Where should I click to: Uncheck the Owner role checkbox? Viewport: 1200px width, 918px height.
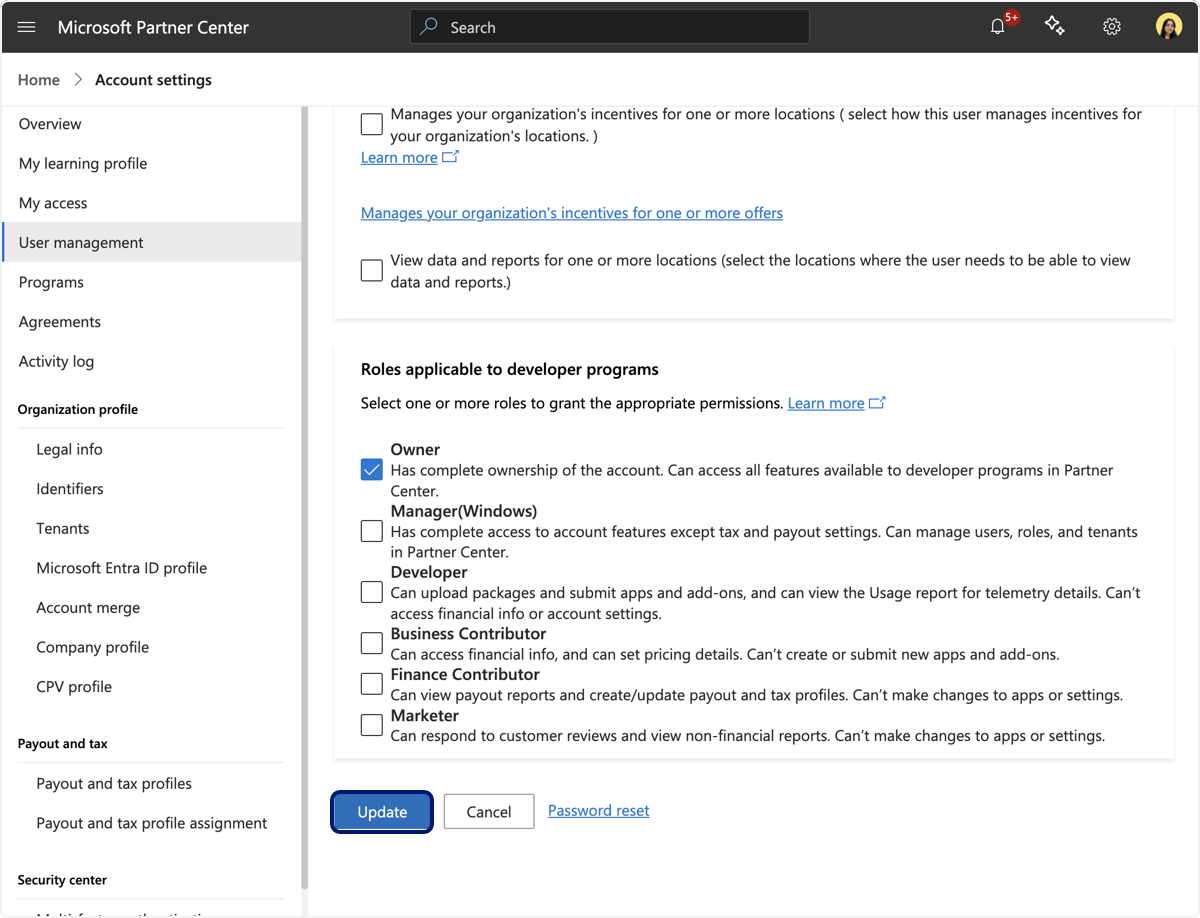372,470
